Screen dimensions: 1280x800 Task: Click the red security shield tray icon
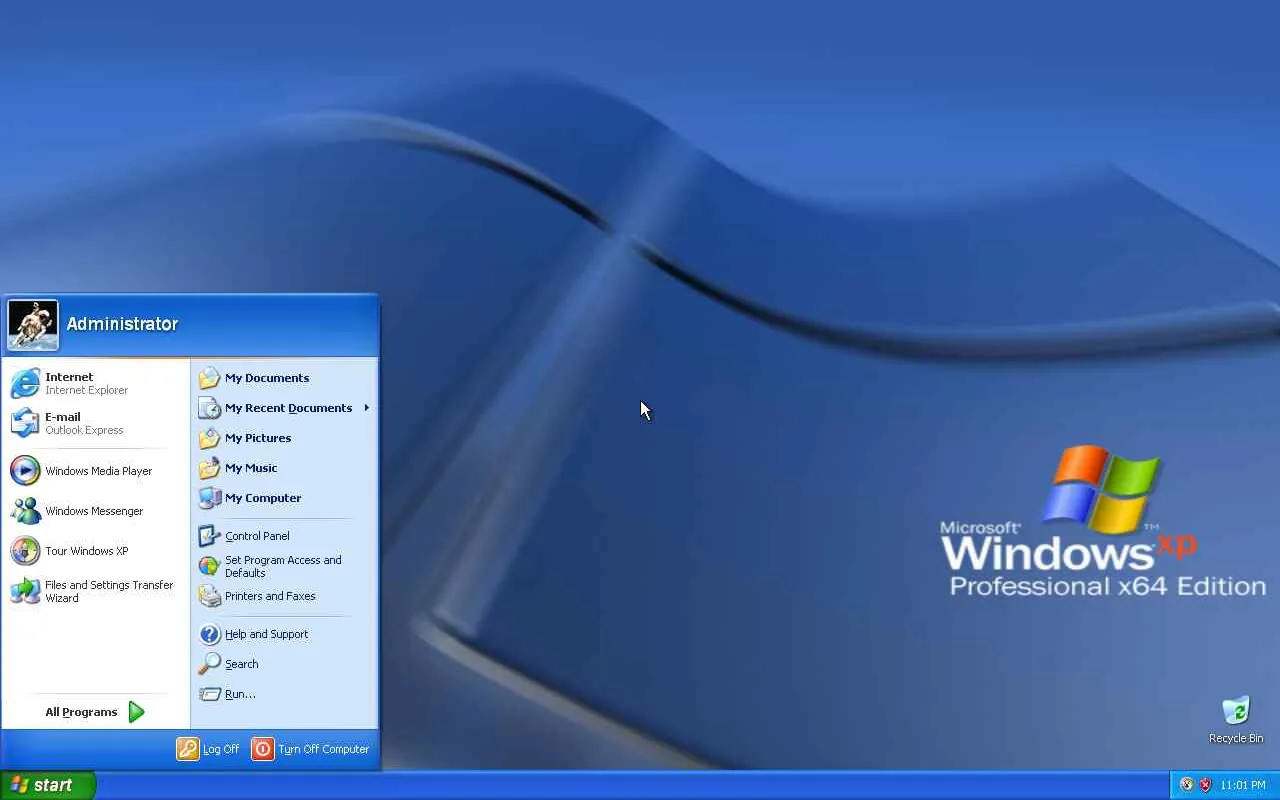1205,785
